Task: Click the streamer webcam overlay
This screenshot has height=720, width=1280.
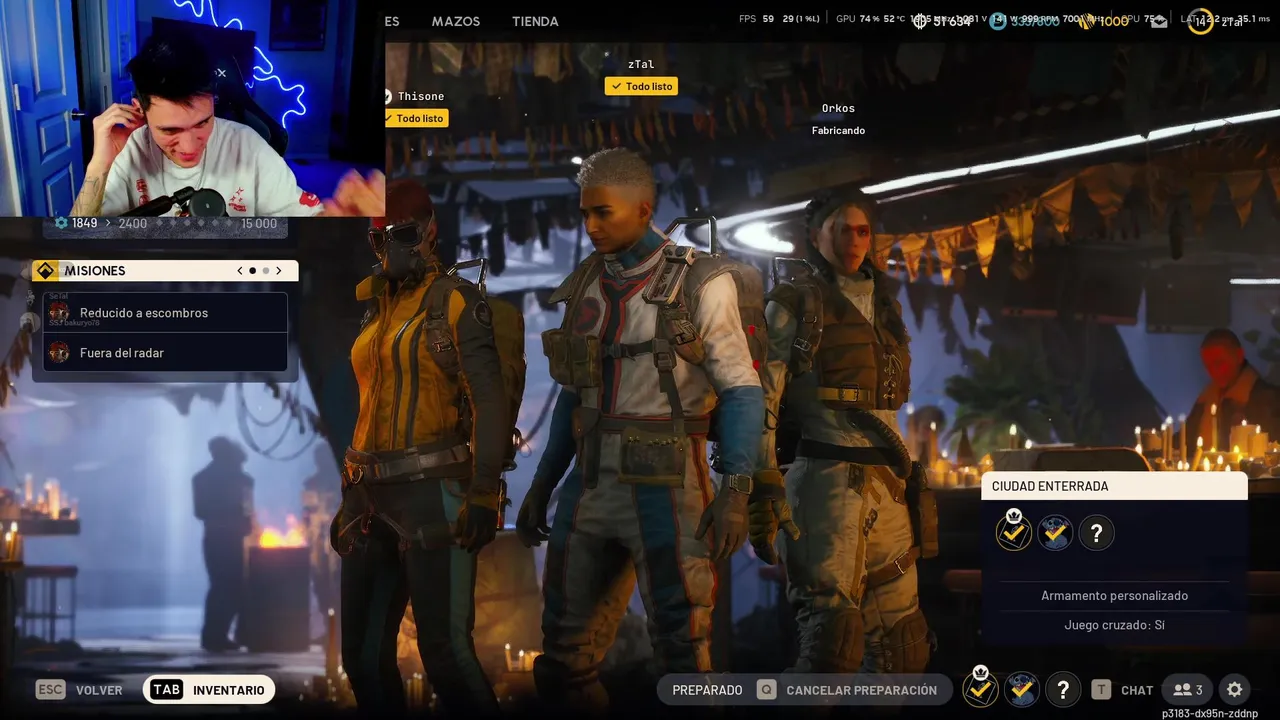Action: 192,108
